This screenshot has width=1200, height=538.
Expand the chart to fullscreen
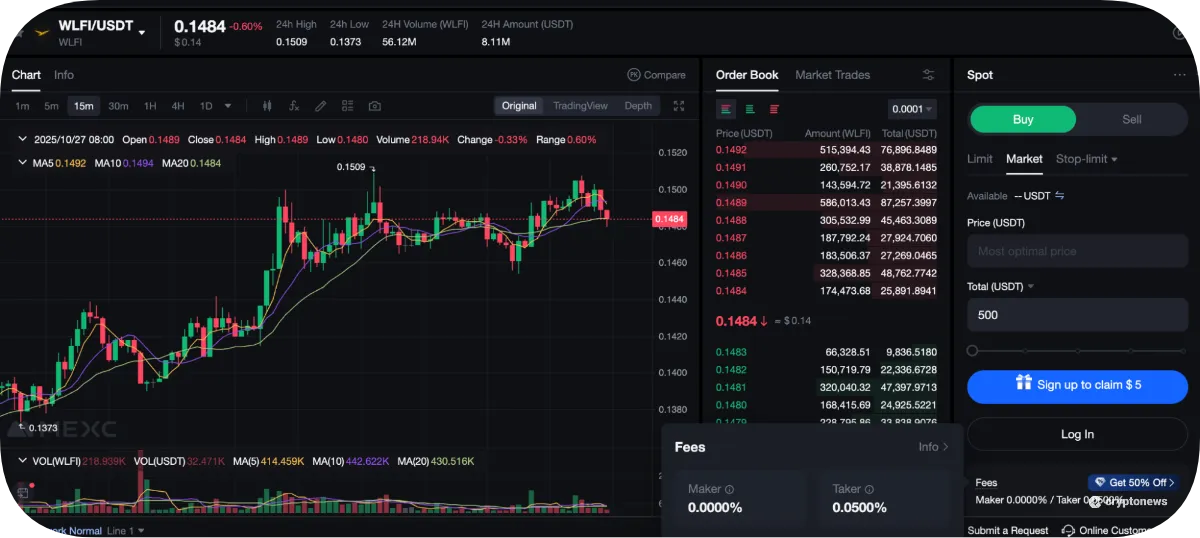[x=679, y=106]
